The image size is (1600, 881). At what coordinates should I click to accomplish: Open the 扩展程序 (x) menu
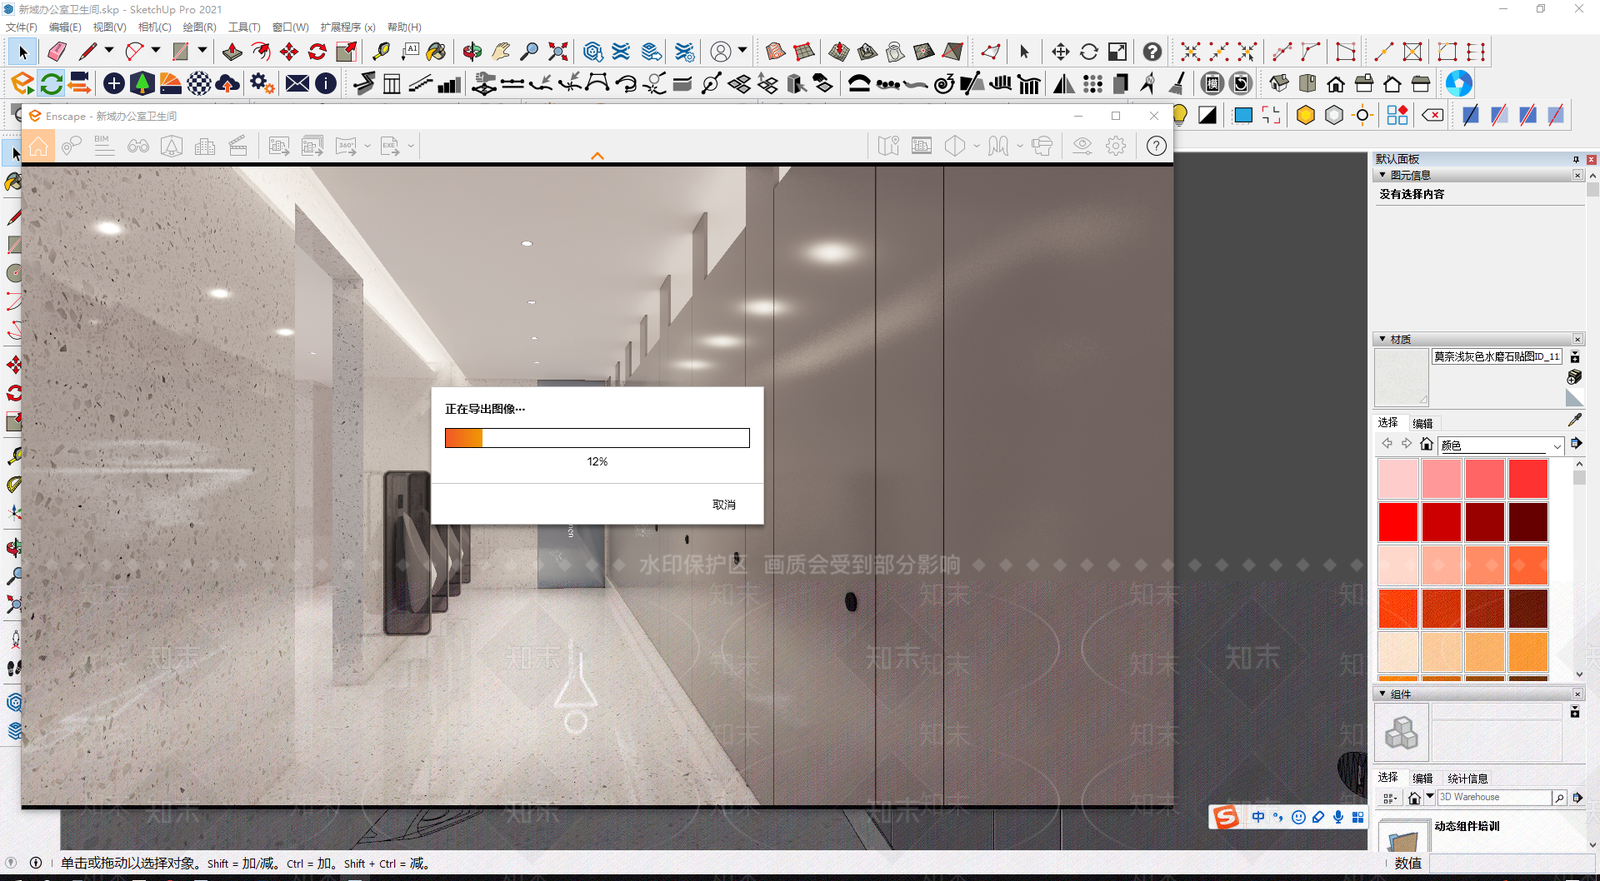pos(348,27)
